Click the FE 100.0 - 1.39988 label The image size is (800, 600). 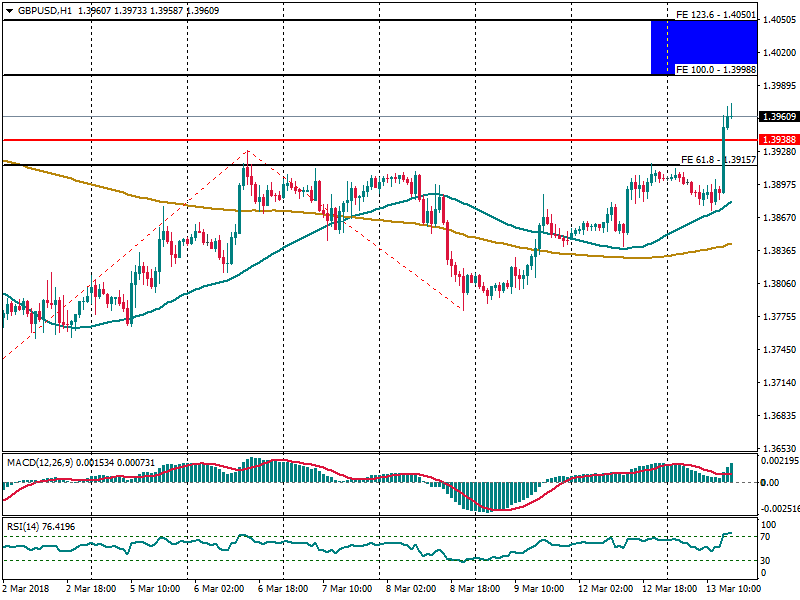[x=715, y=70]
